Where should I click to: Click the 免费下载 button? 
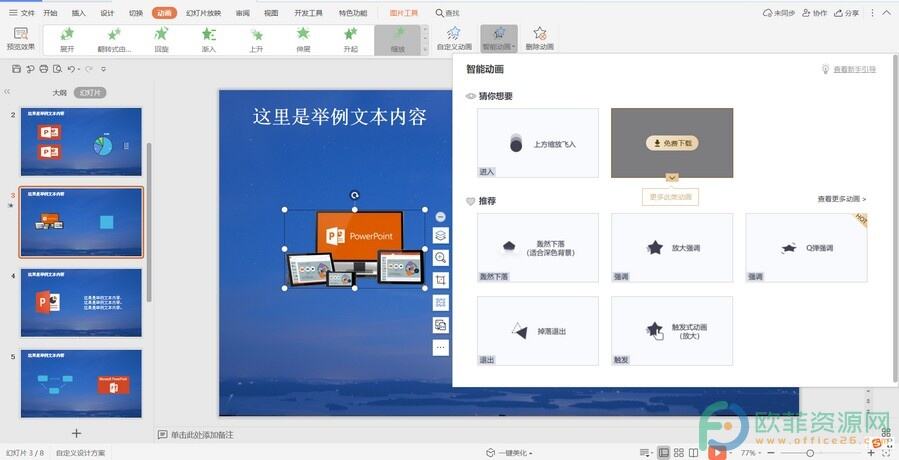point(672,143)
